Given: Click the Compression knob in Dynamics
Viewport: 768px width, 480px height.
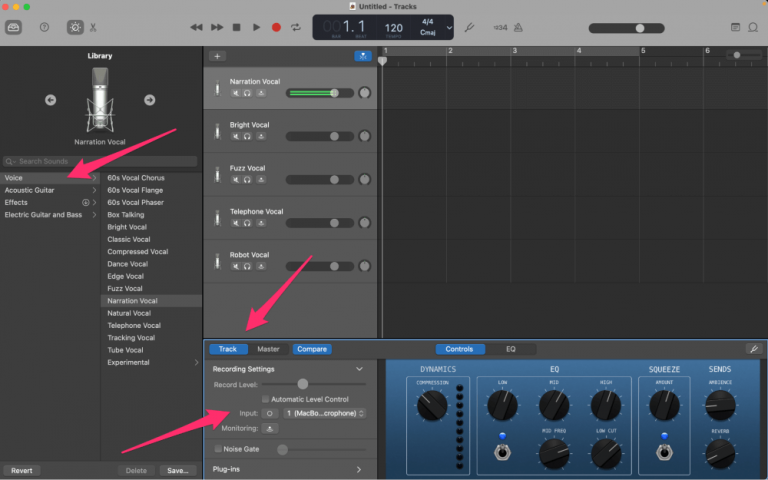Looking at the screenshot, I should coord(432,406).
